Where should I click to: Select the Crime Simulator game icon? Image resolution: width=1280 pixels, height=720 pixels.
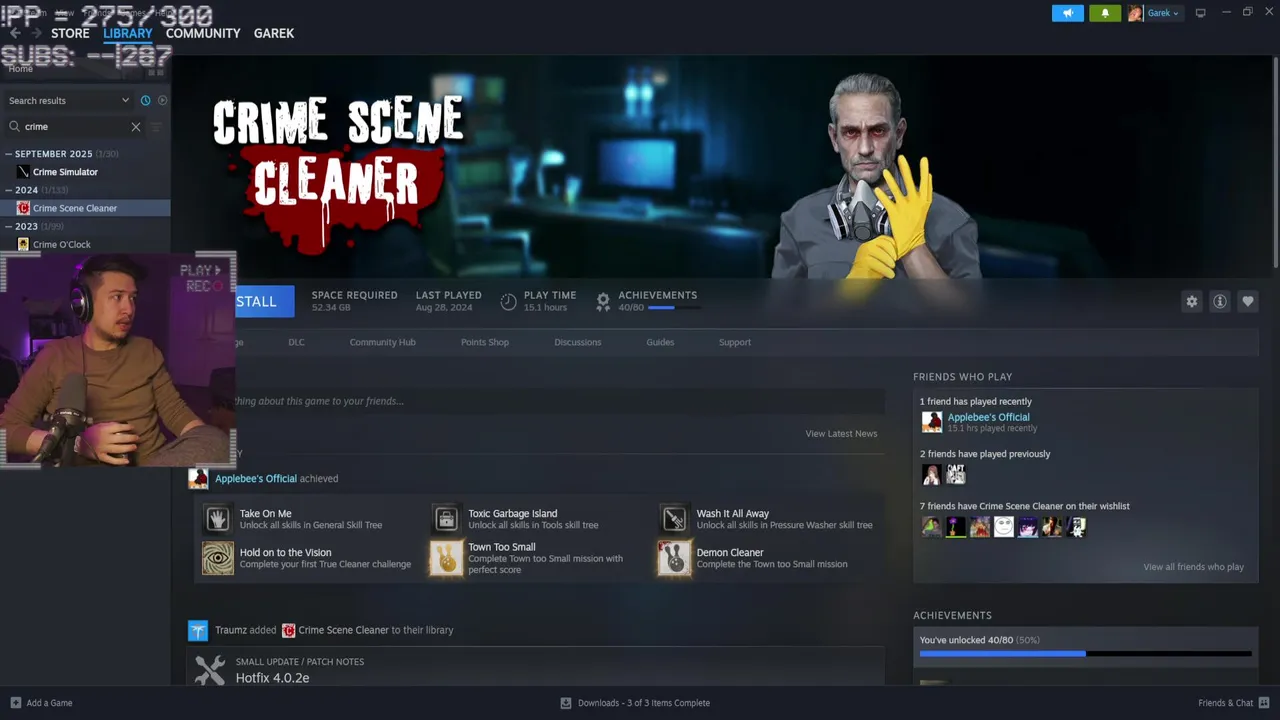click(x=23, y=172)
